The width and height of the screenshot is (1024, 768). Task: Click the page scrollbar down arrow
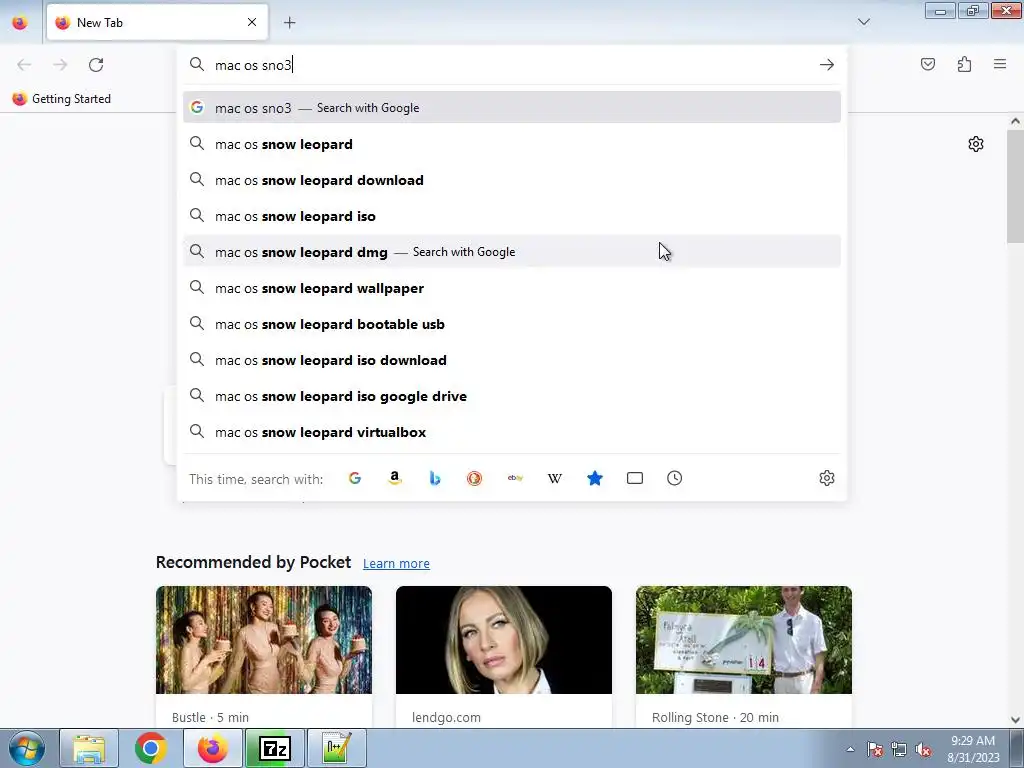1015,720
